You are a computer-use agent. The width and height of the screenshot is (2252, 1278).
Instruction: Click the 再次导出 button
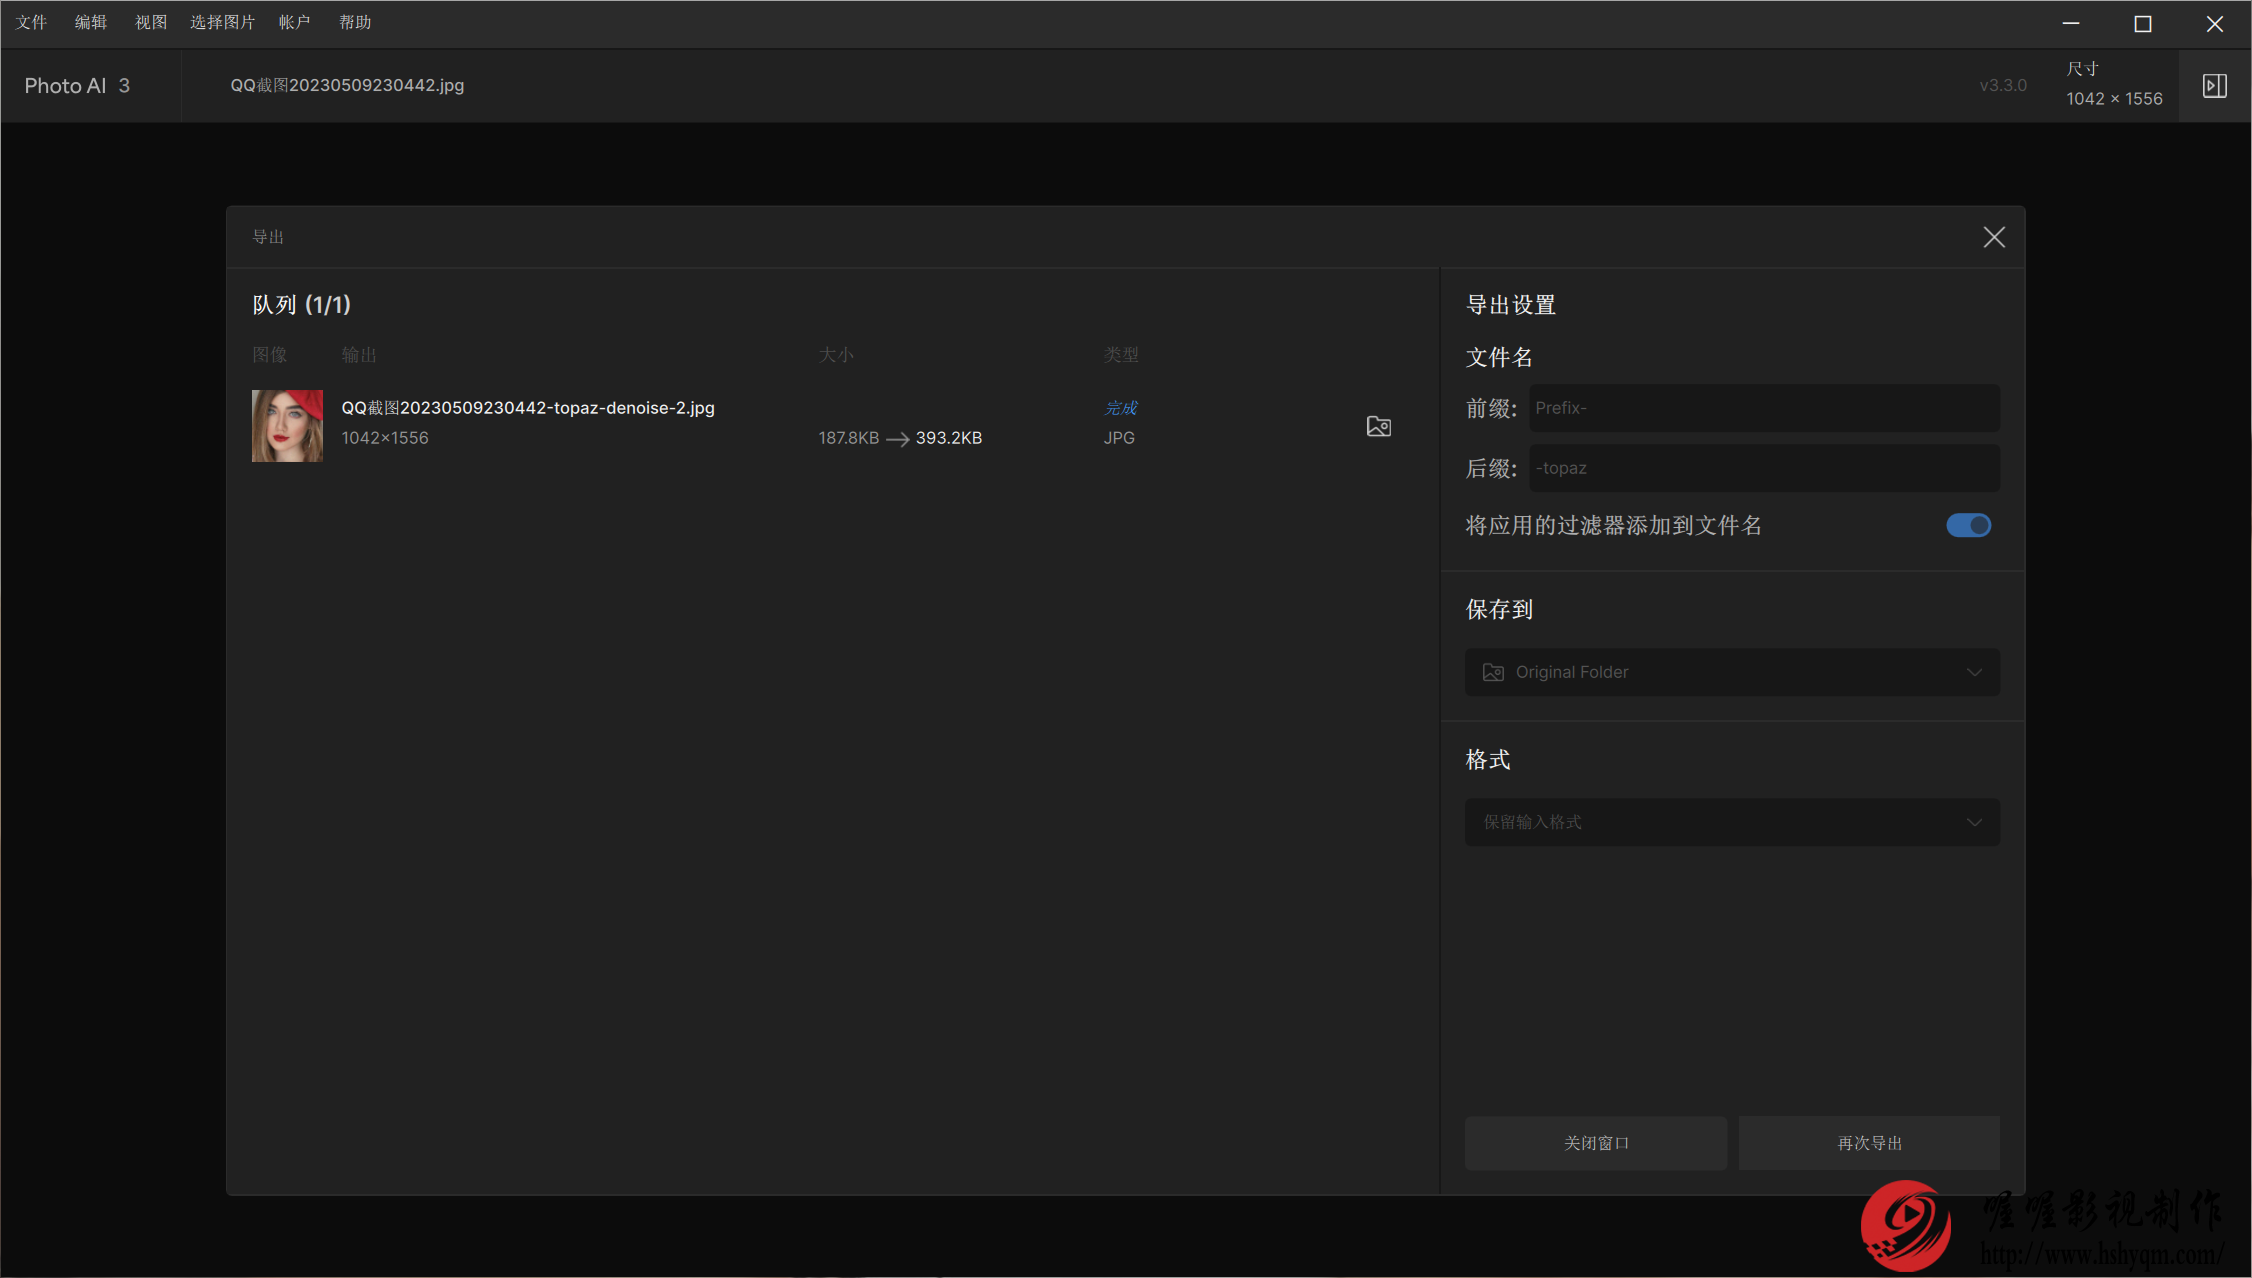(1869, 1143)
